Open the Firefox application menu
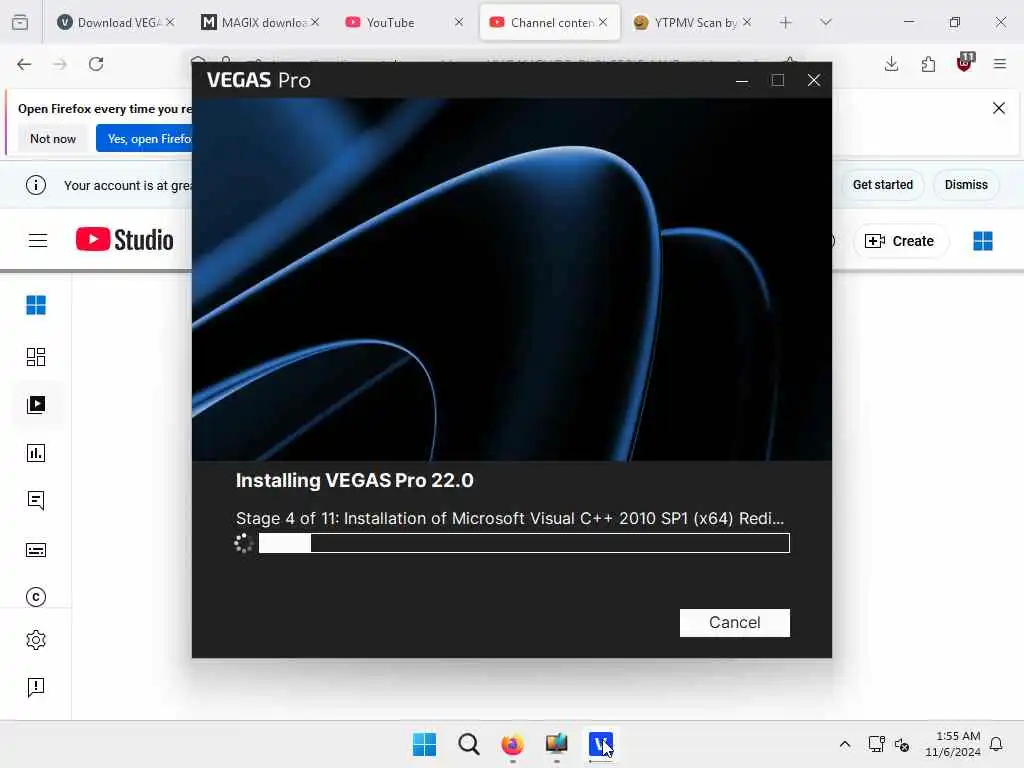This screenshot has width=1024, height=768. tap(1000, 64)
